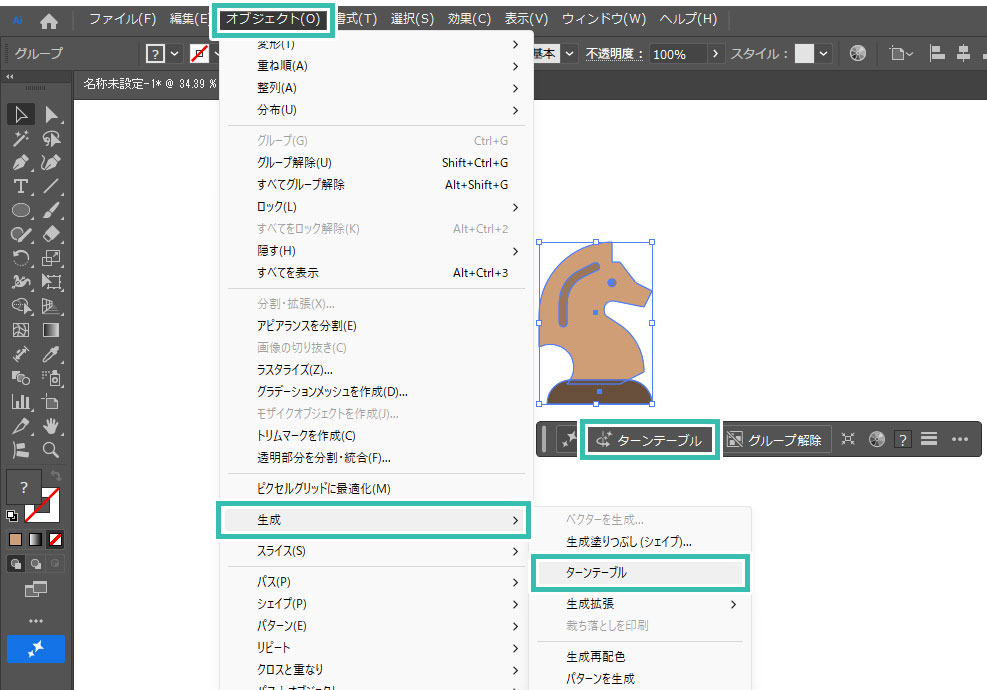Choose the Zoom magnifier tool
The width and height of the screenshot is (987, 690).
[x=52, y=450]
